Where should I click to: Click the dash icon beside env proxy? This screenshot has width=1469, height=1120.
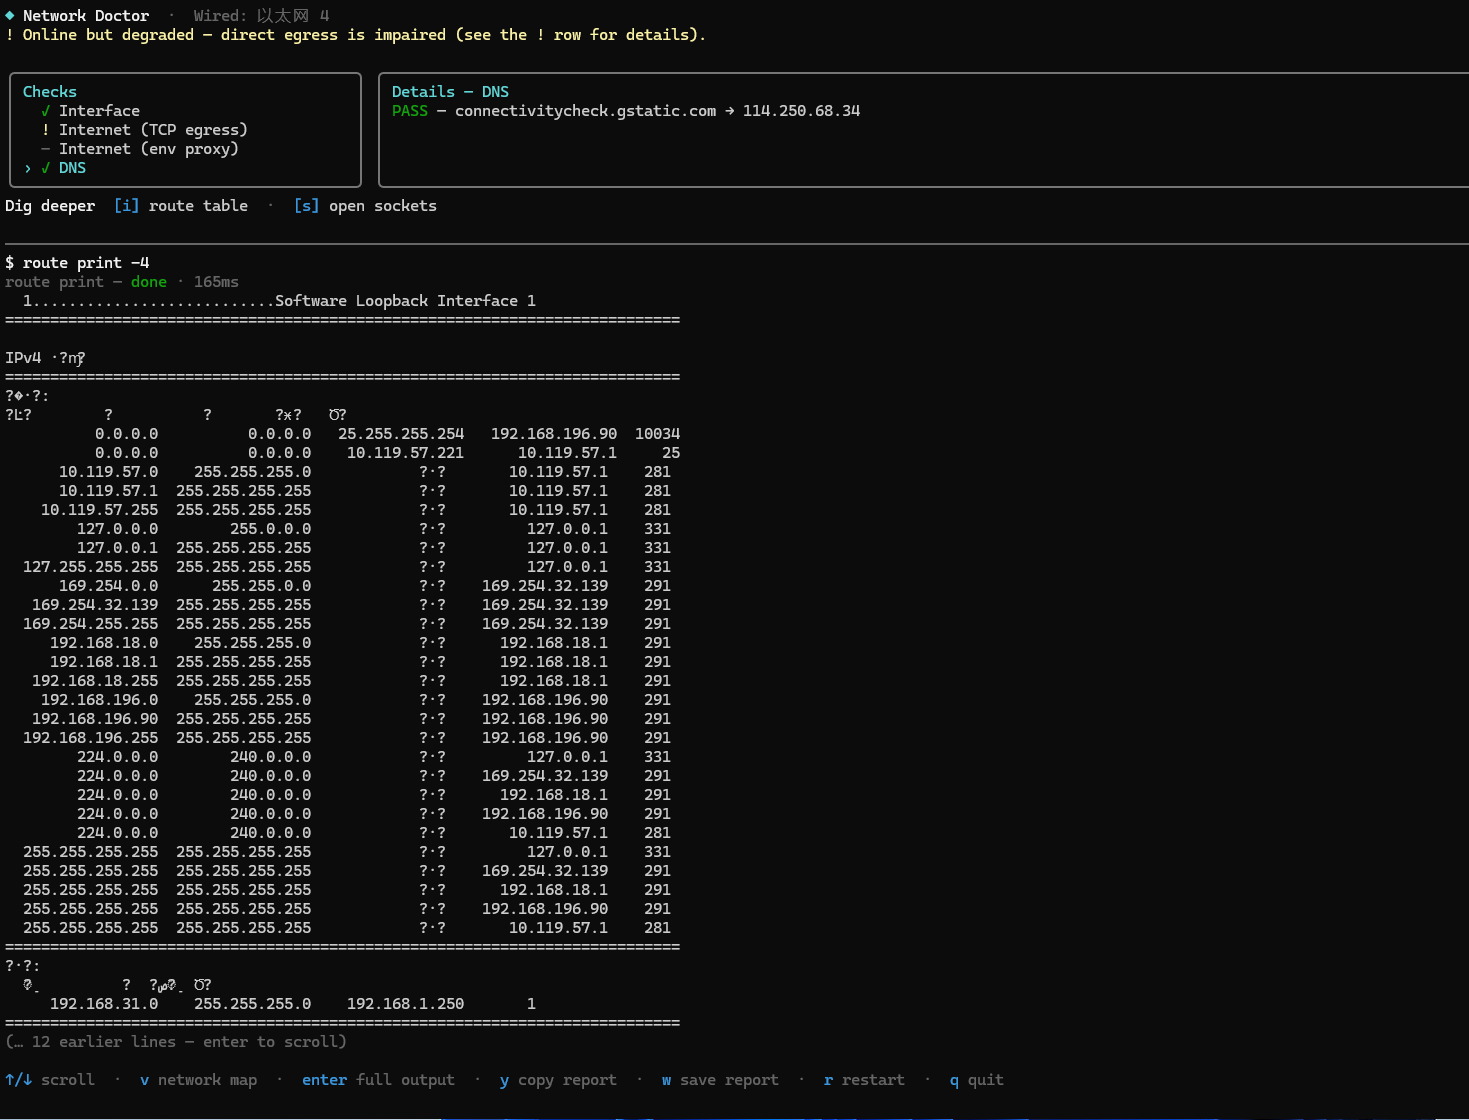point(46,149)
